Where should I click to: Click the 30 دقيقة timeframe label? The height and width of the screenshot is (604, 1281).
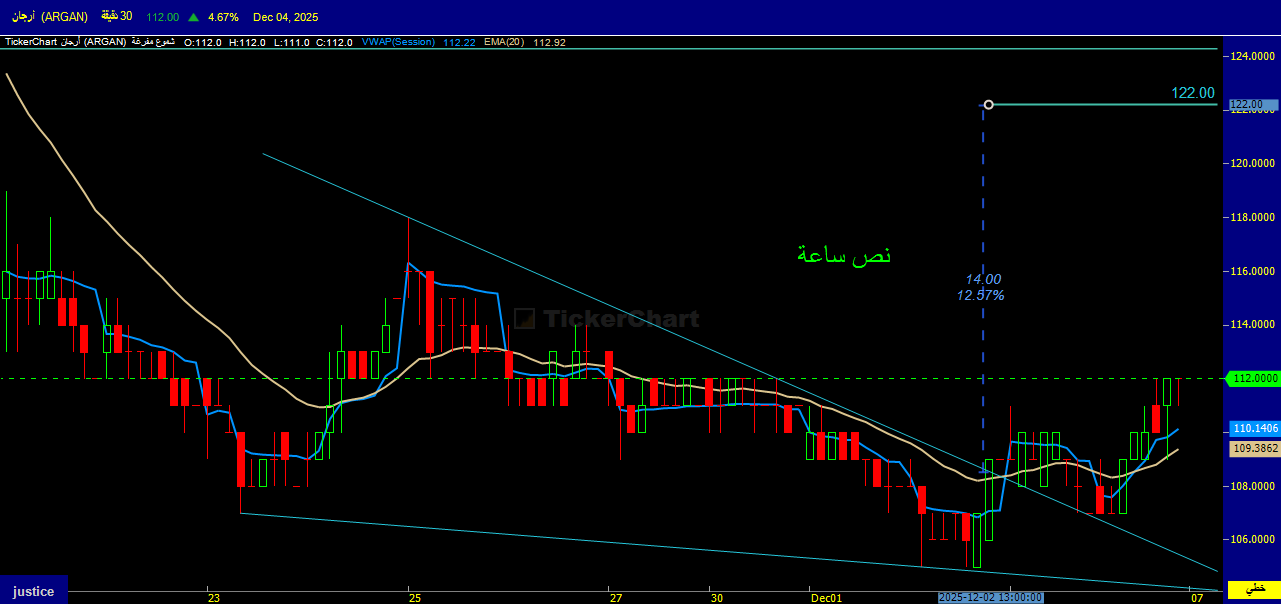click(x=119, y=17)
